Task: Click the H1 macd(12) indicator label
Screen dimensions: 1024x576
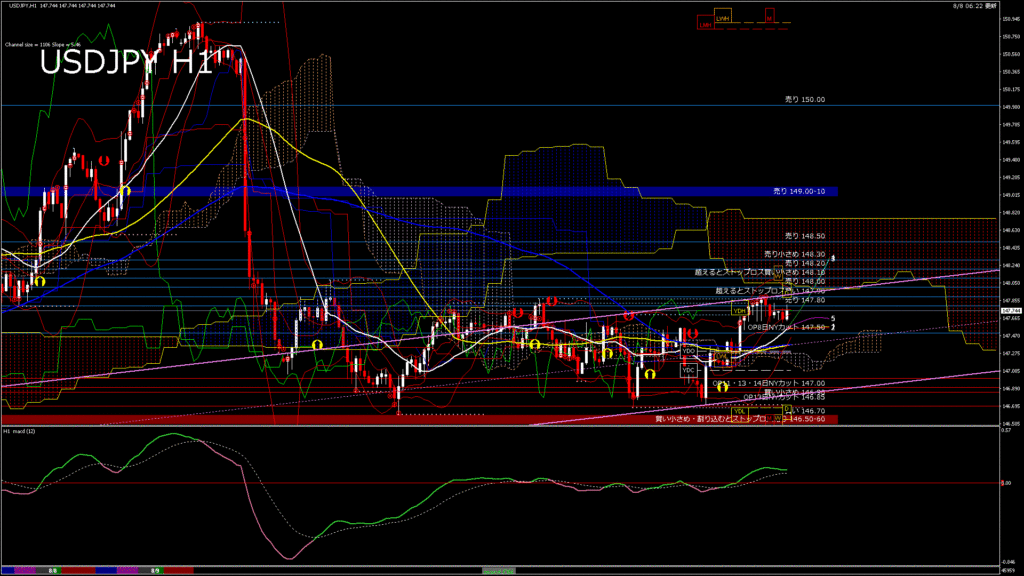Action: click(x=19, y=431)
